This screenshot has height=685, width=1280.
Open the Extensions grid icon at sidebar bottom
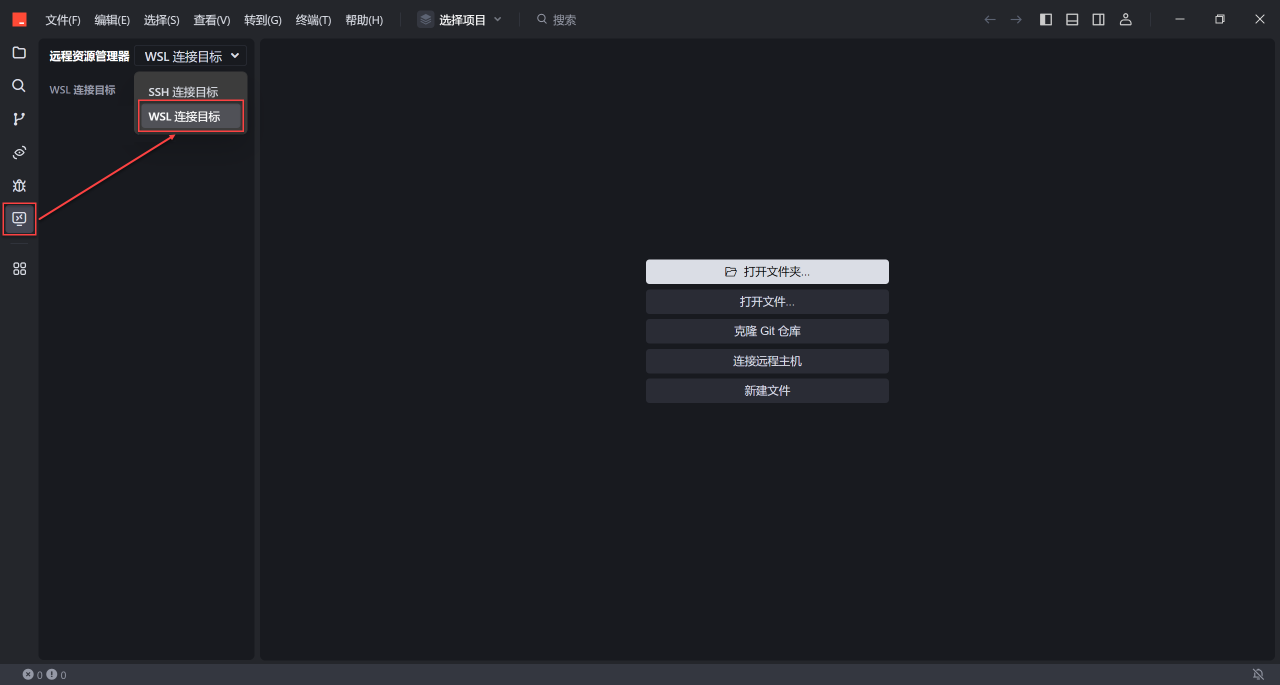click(x=18, y=268)
